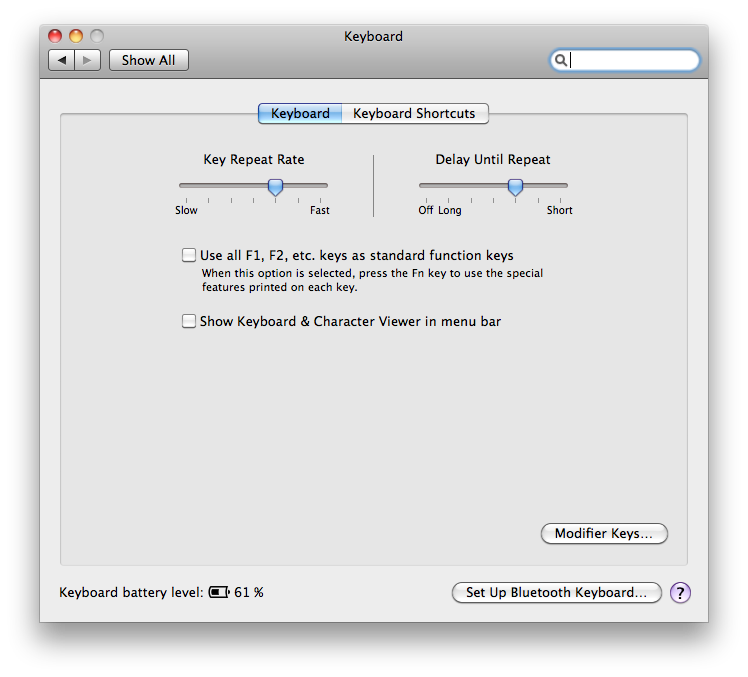The width and height of the screenshot is (748, 677).
Task: Click the "Delay Until Repeat" heading
Action: (493, 159)
